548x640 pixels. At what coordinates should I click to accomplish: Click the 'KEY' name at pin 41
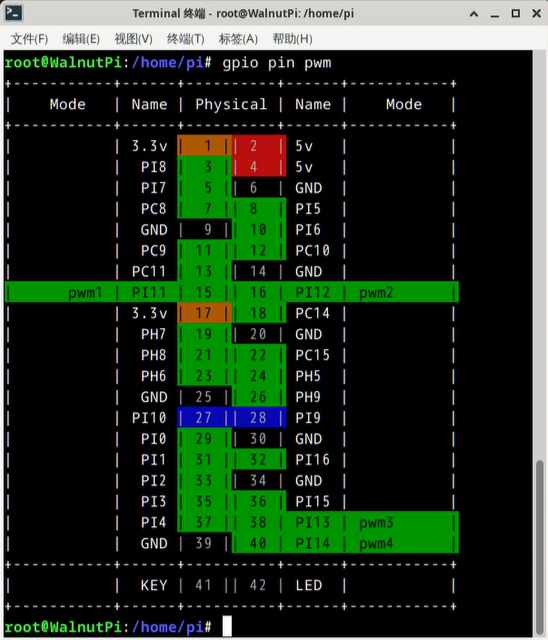[x=154, y=585]
